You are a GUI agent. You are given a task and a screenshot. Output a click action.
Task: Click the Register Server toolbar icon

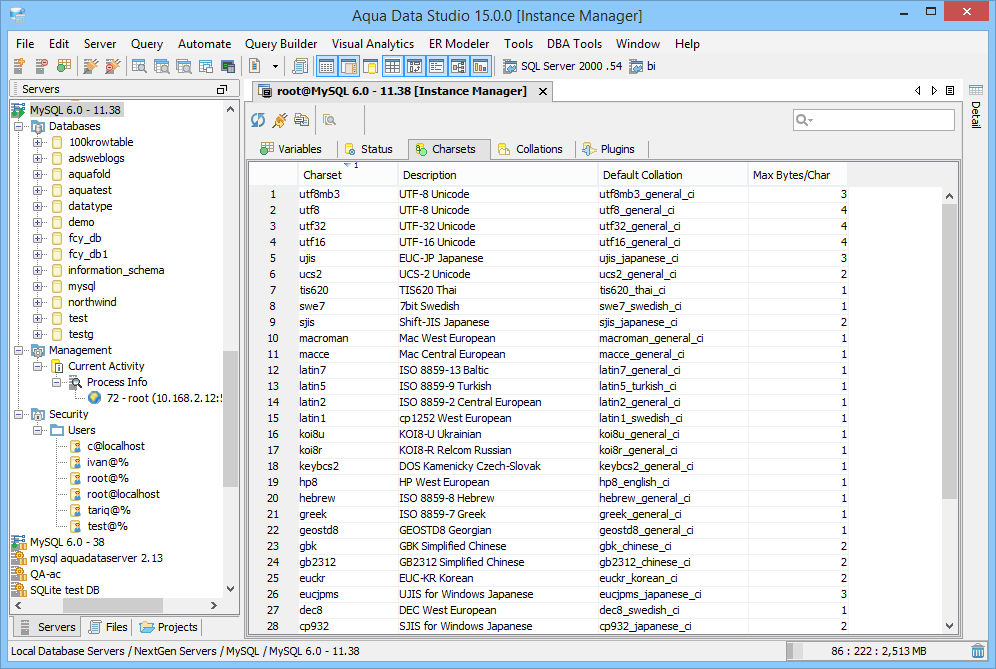19,65
